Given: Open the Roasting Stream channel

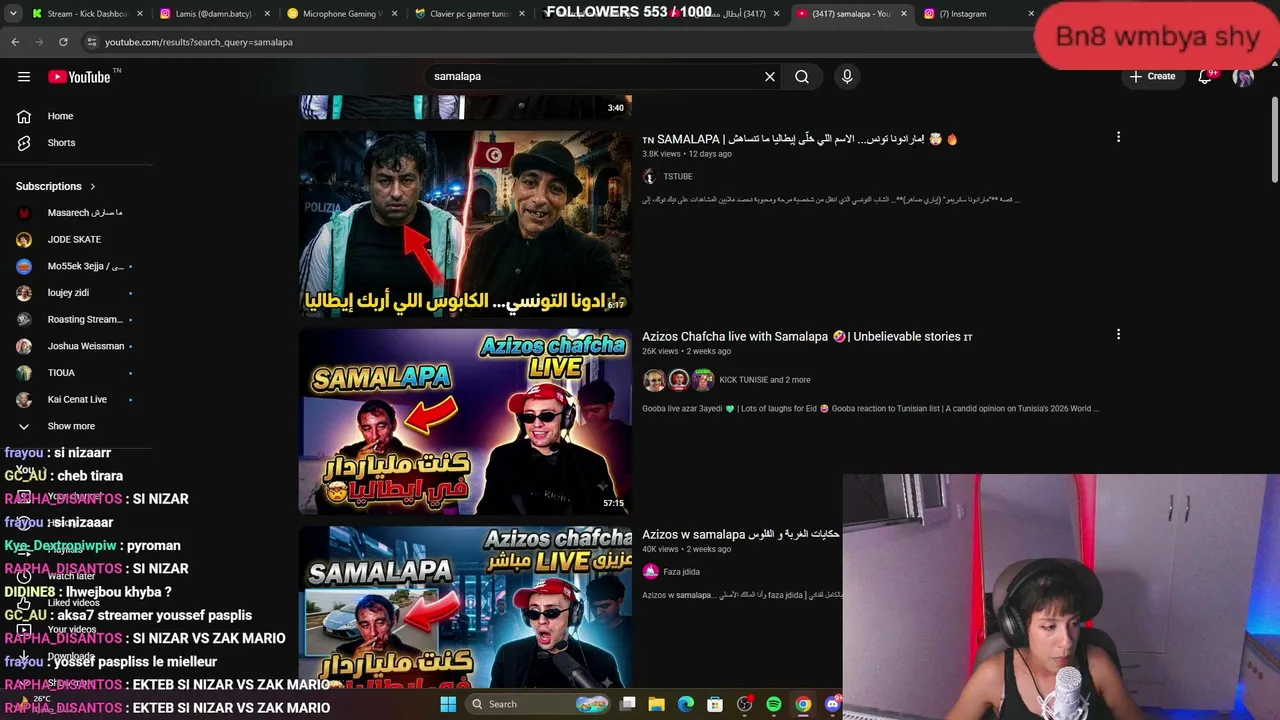Looking at the screenshot, I should click(76, 320).
